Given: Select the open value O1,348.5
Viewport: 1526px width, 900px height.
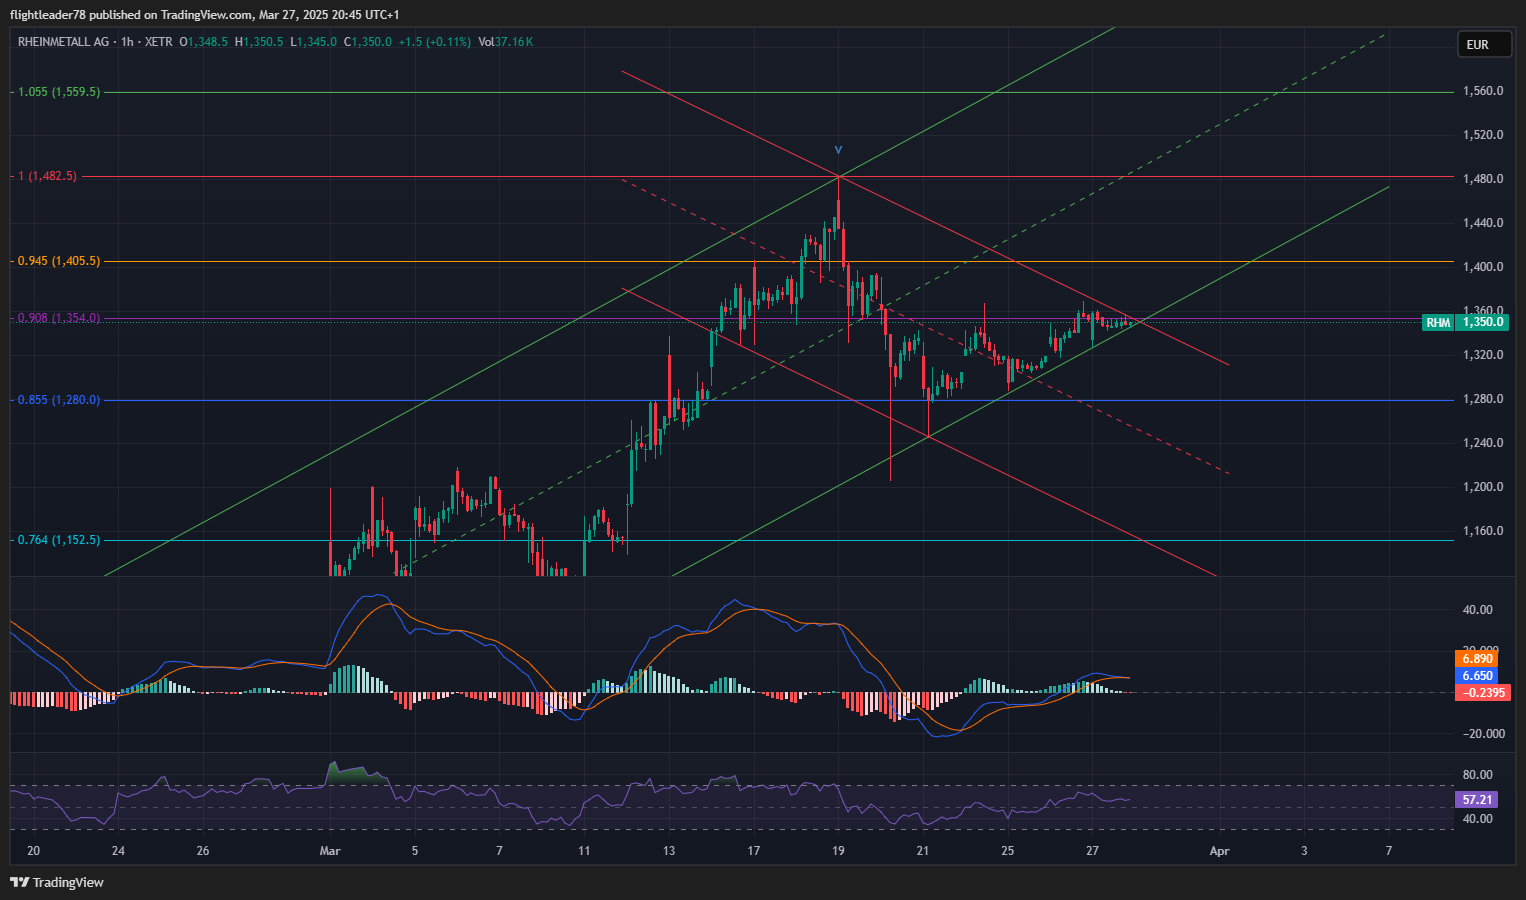Looking at the screenshot, I should 204,42.
